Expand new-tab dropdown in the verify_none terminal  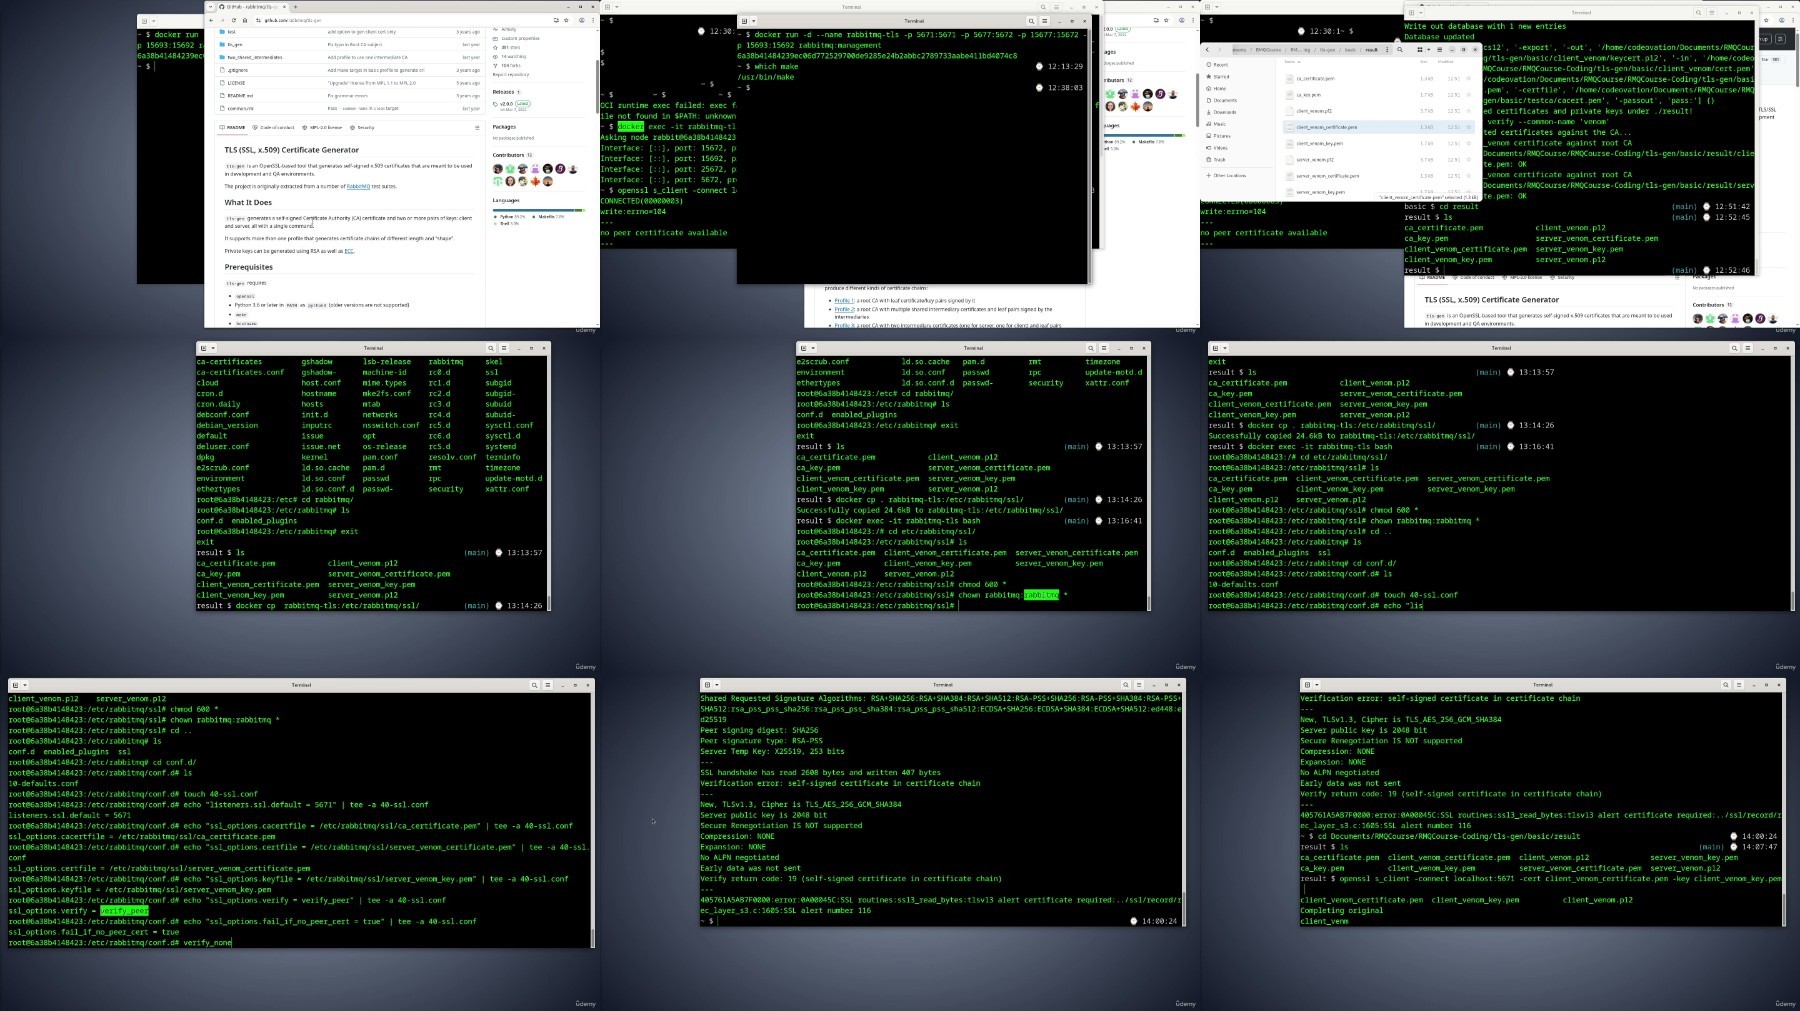click(x=24, y=685)
